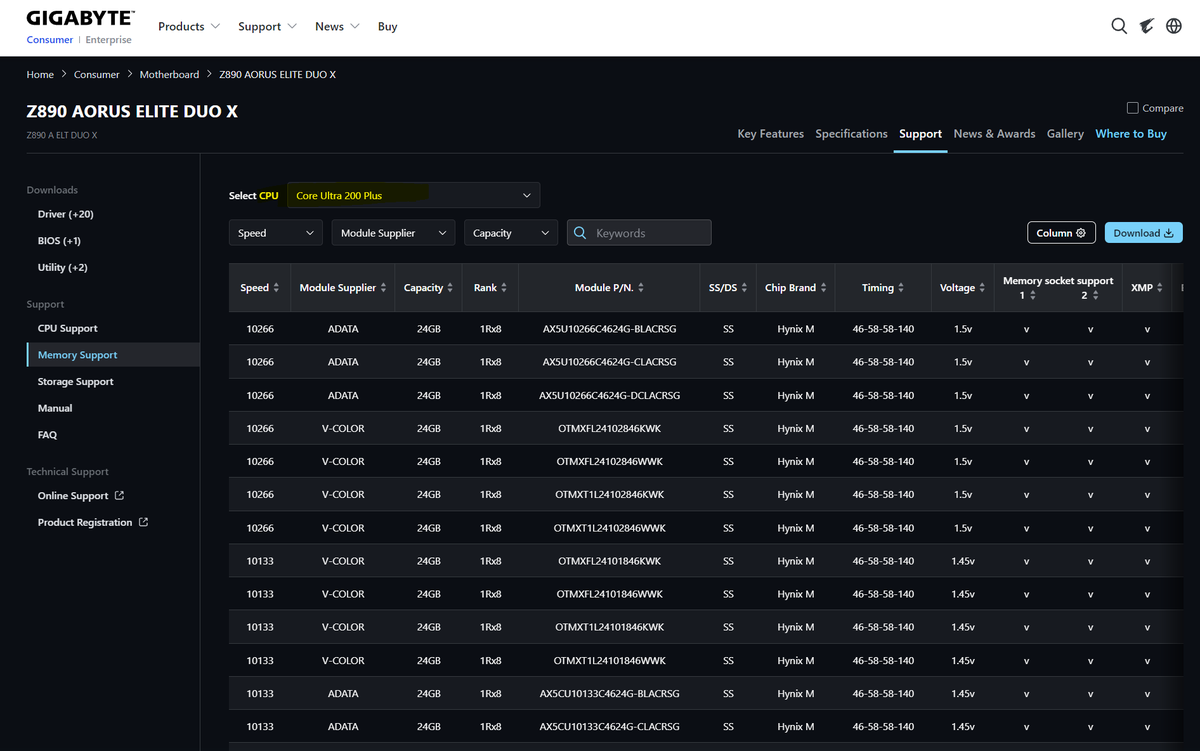Click the Column gear settings button
The height and width of the screenshot is (751, 1200).
1061,233
